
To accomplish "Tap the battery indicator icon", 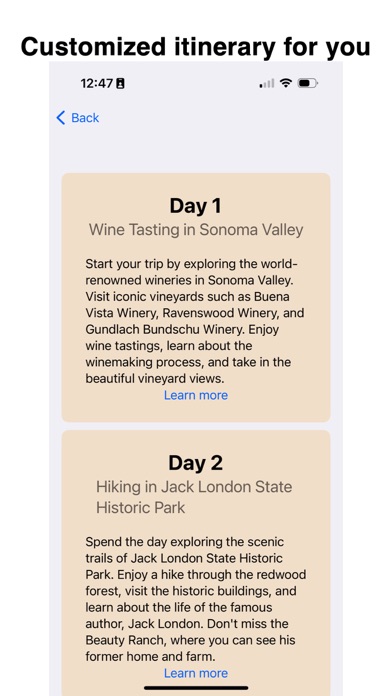I will tap(308, 83).
